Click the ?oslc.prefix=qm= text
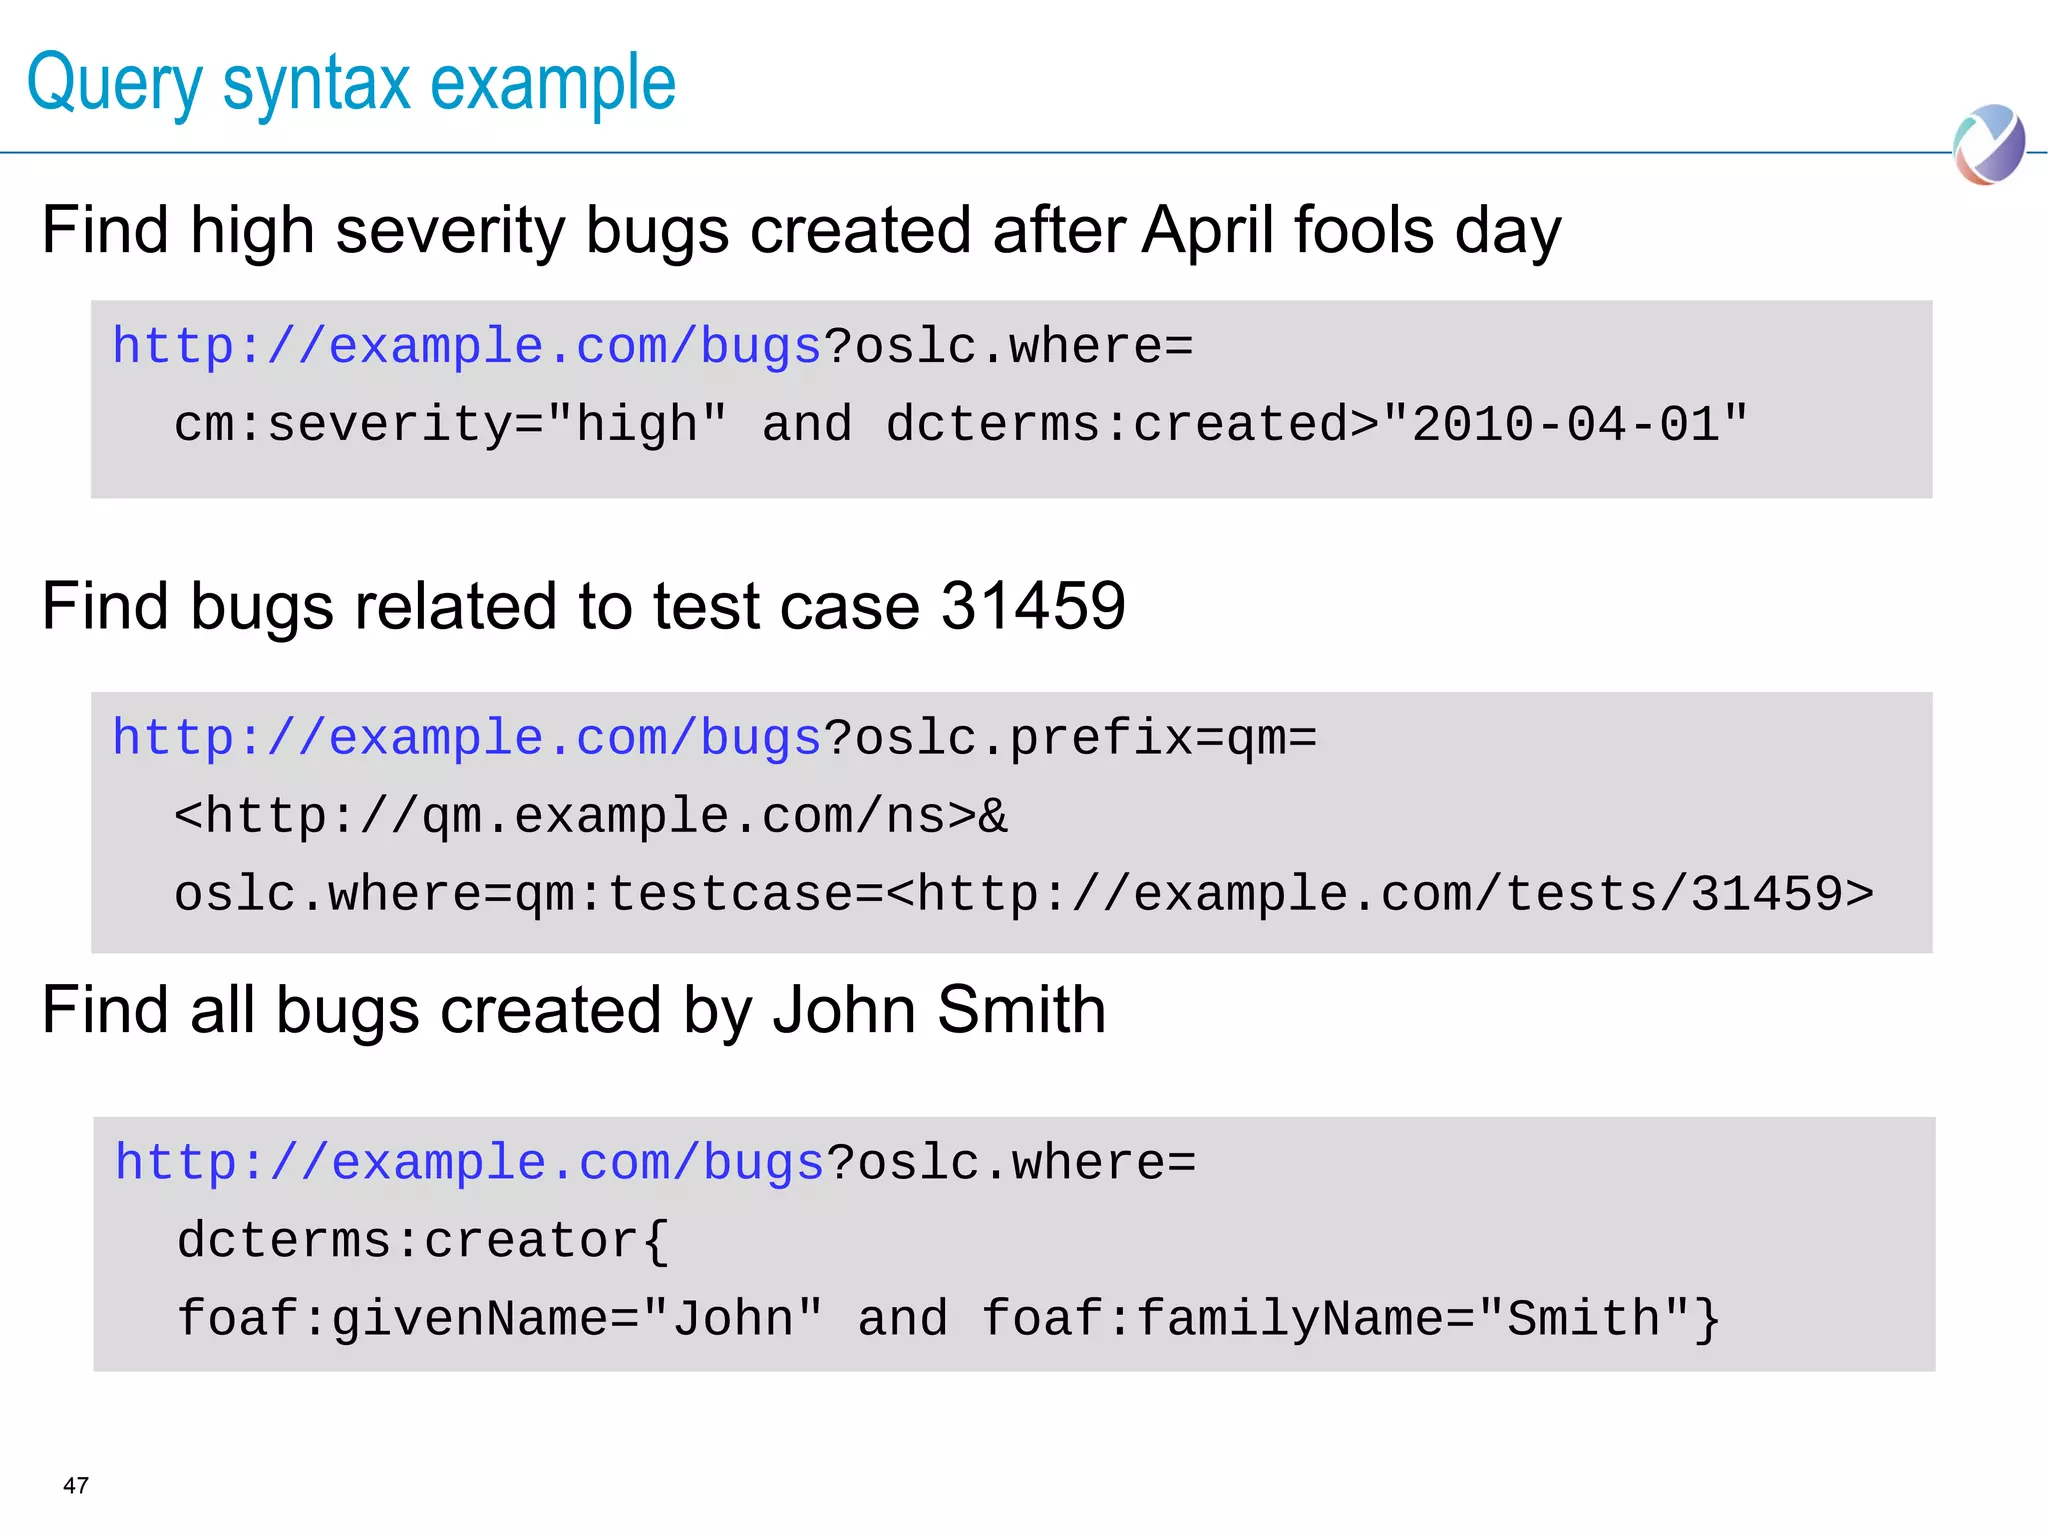Viewport: 2048px width, 1535px height. 1070,738
